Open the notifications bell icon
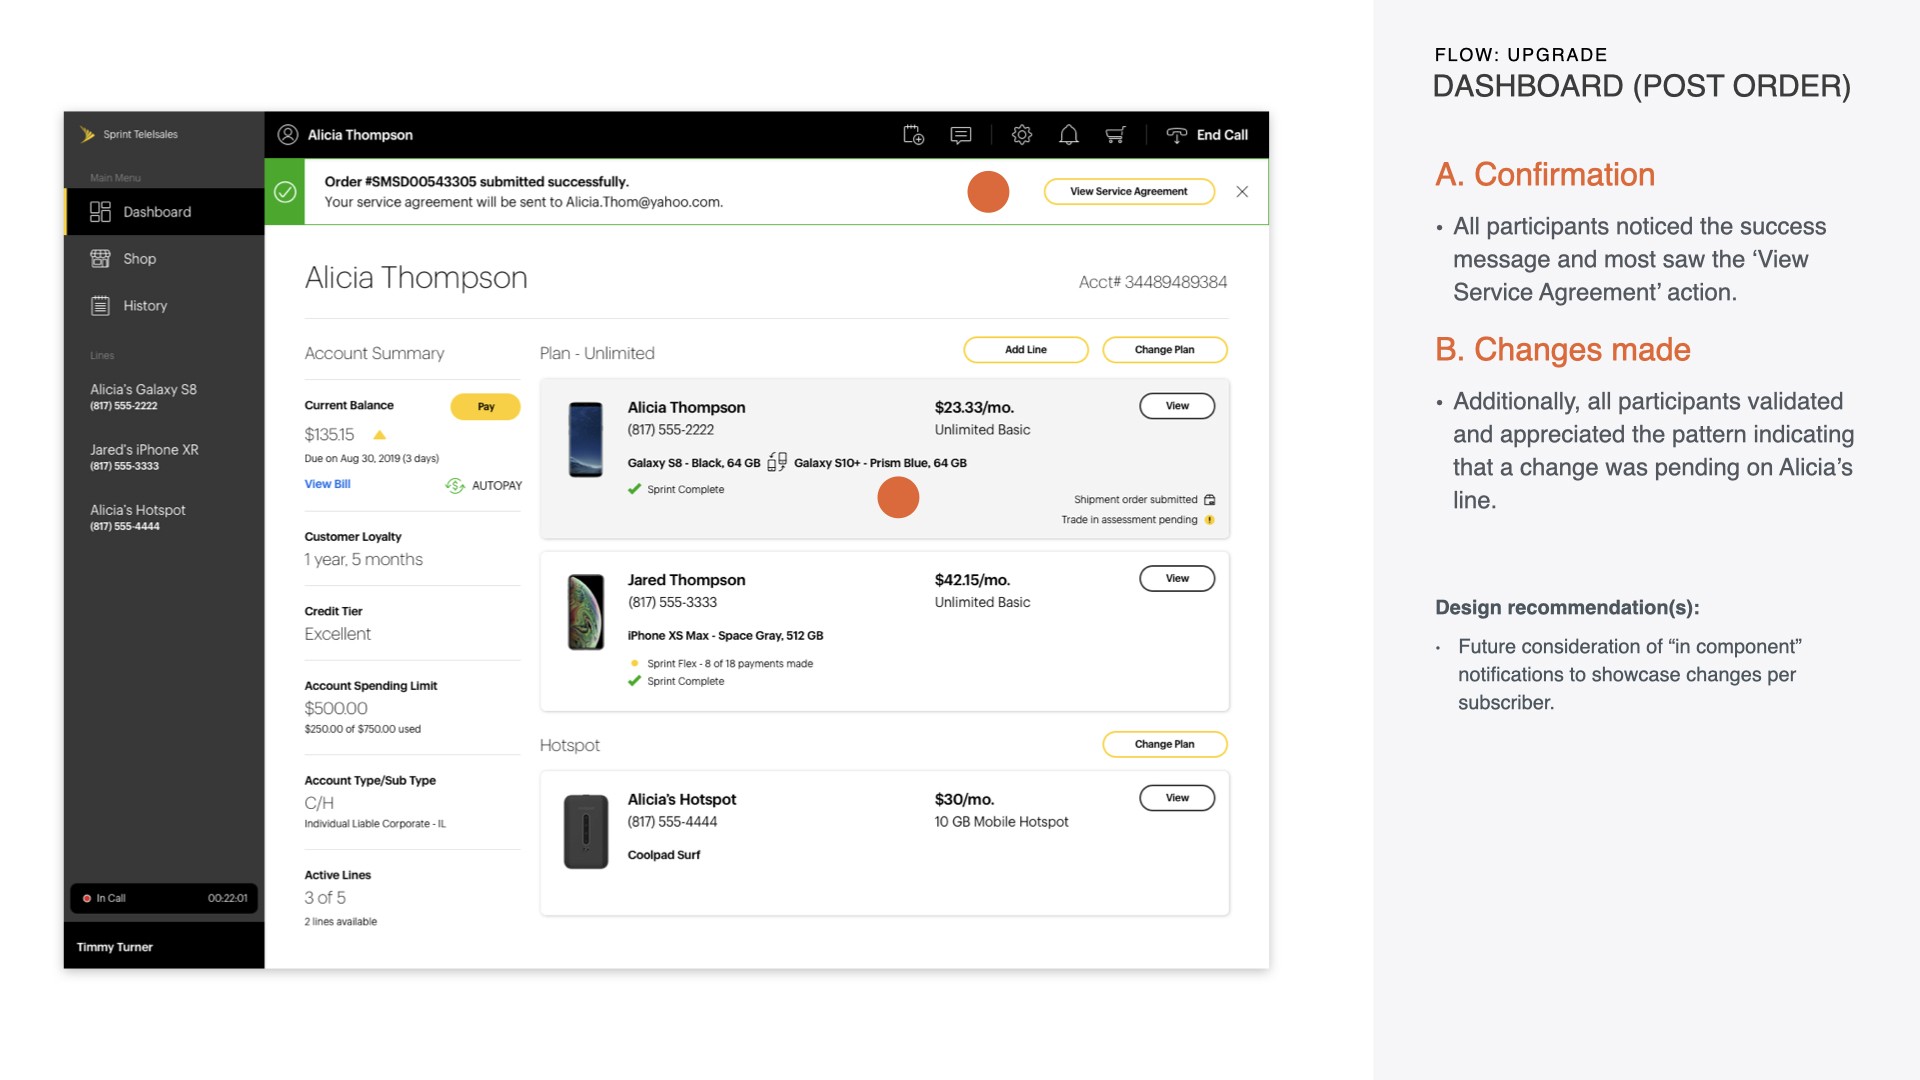This screenshot has width=1920, height=1080. [1068, 135]
